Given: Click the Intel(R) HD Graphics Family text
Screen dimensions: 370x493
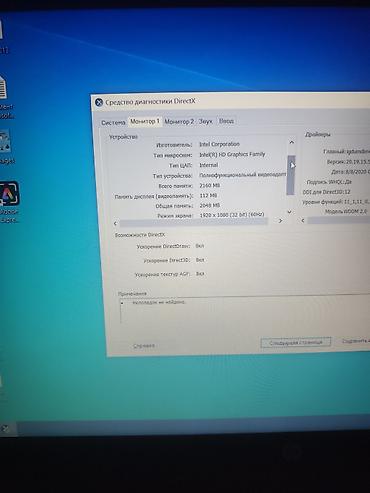Looking at the screenshot, I should click(x=232, y=155).
